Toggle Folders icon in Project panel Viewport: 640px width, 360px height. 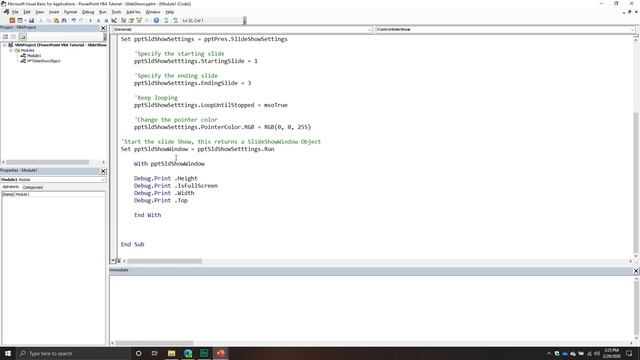pos(22,36)
